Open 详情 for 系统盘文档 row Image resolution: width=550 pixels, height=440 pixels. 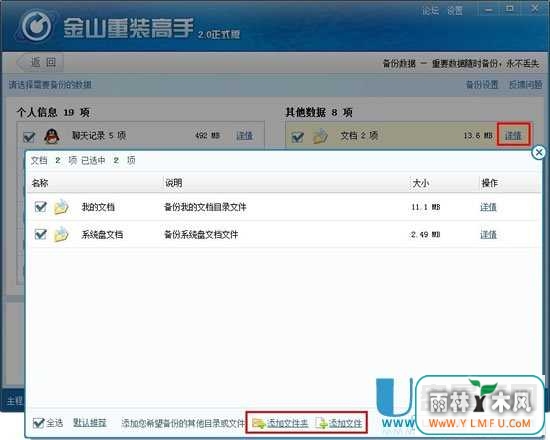click(488, 235)
